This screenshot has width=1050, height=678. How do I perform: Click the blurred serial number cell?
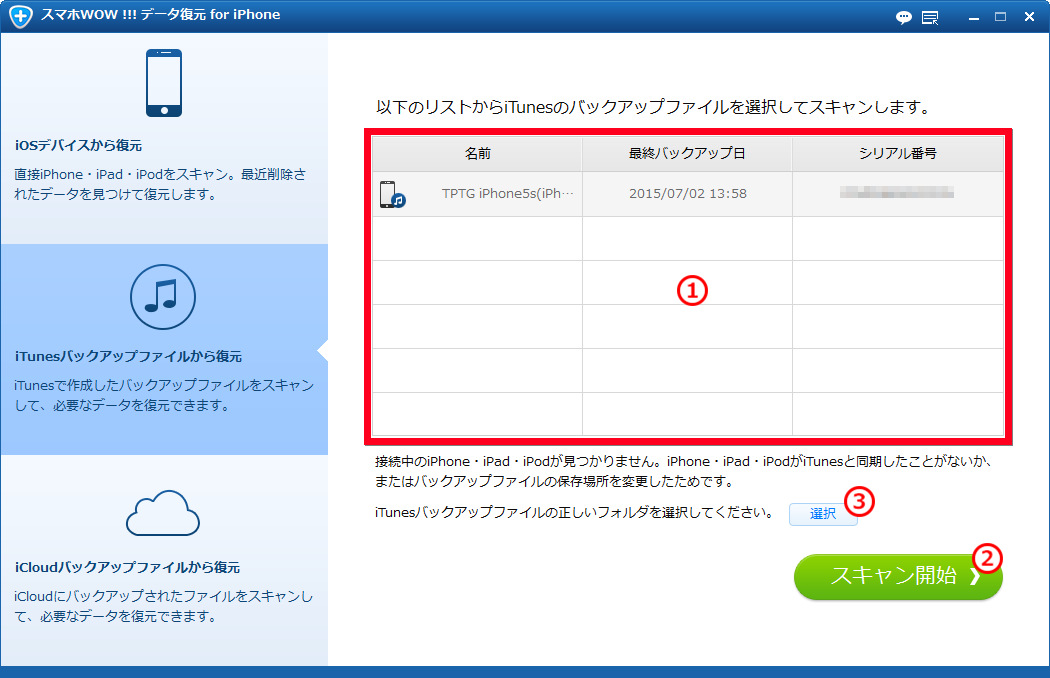pyautogui.click(x=899, y=194)
